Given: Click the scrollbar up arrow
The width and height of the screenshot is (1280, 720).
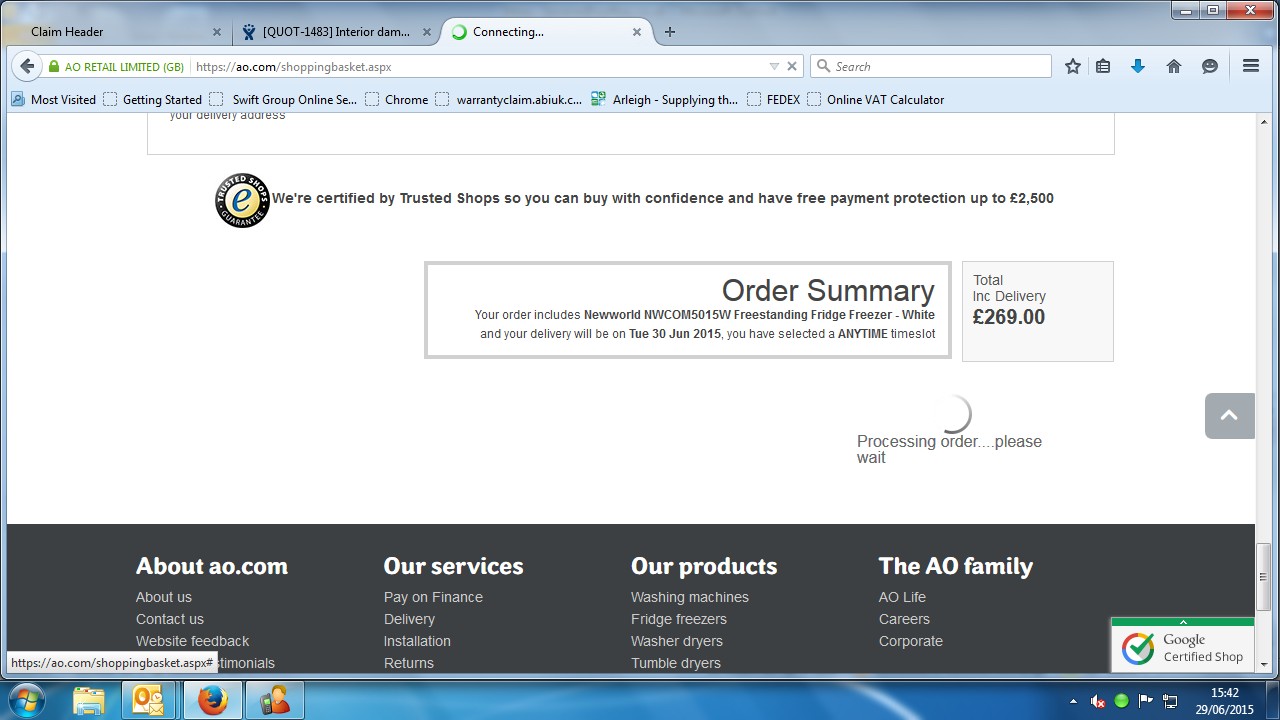Looking at the screenshot, I should coord(1264,122).
